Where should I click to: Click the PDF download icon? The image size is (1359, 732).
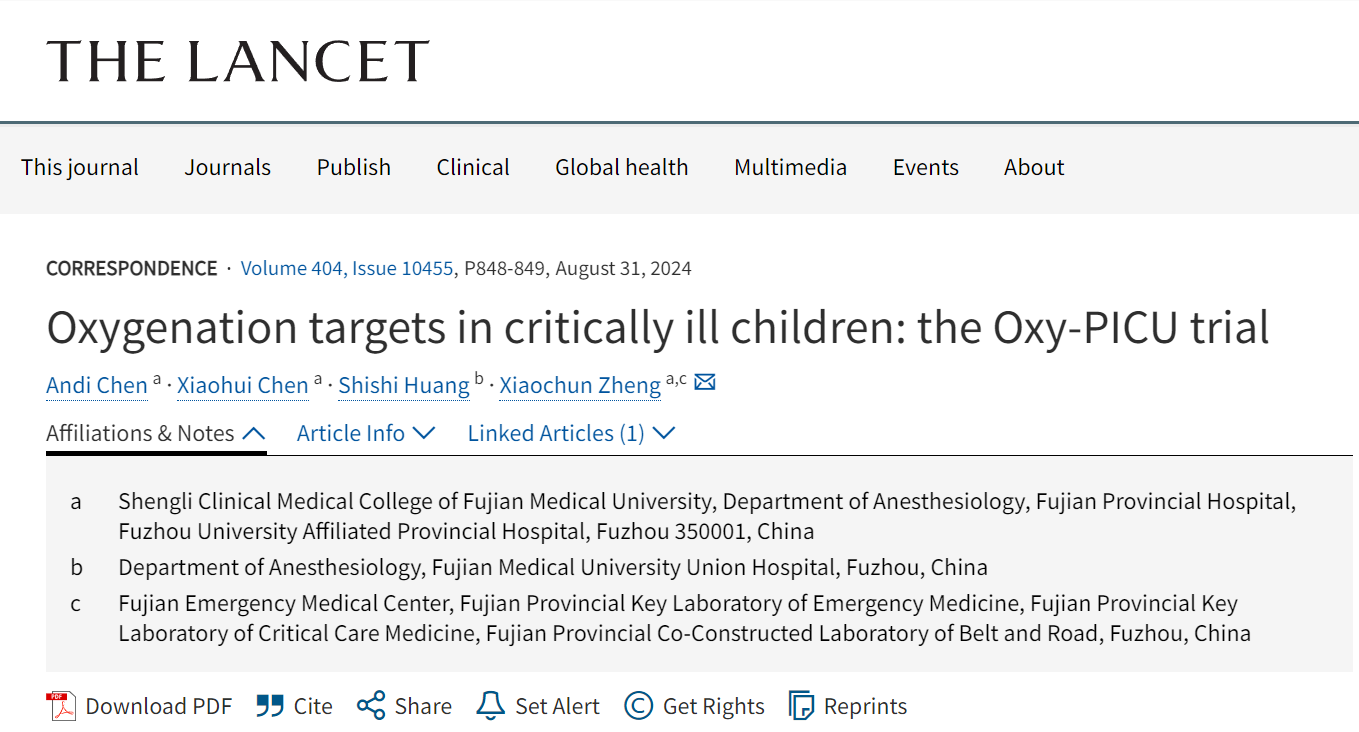point(61,706)
